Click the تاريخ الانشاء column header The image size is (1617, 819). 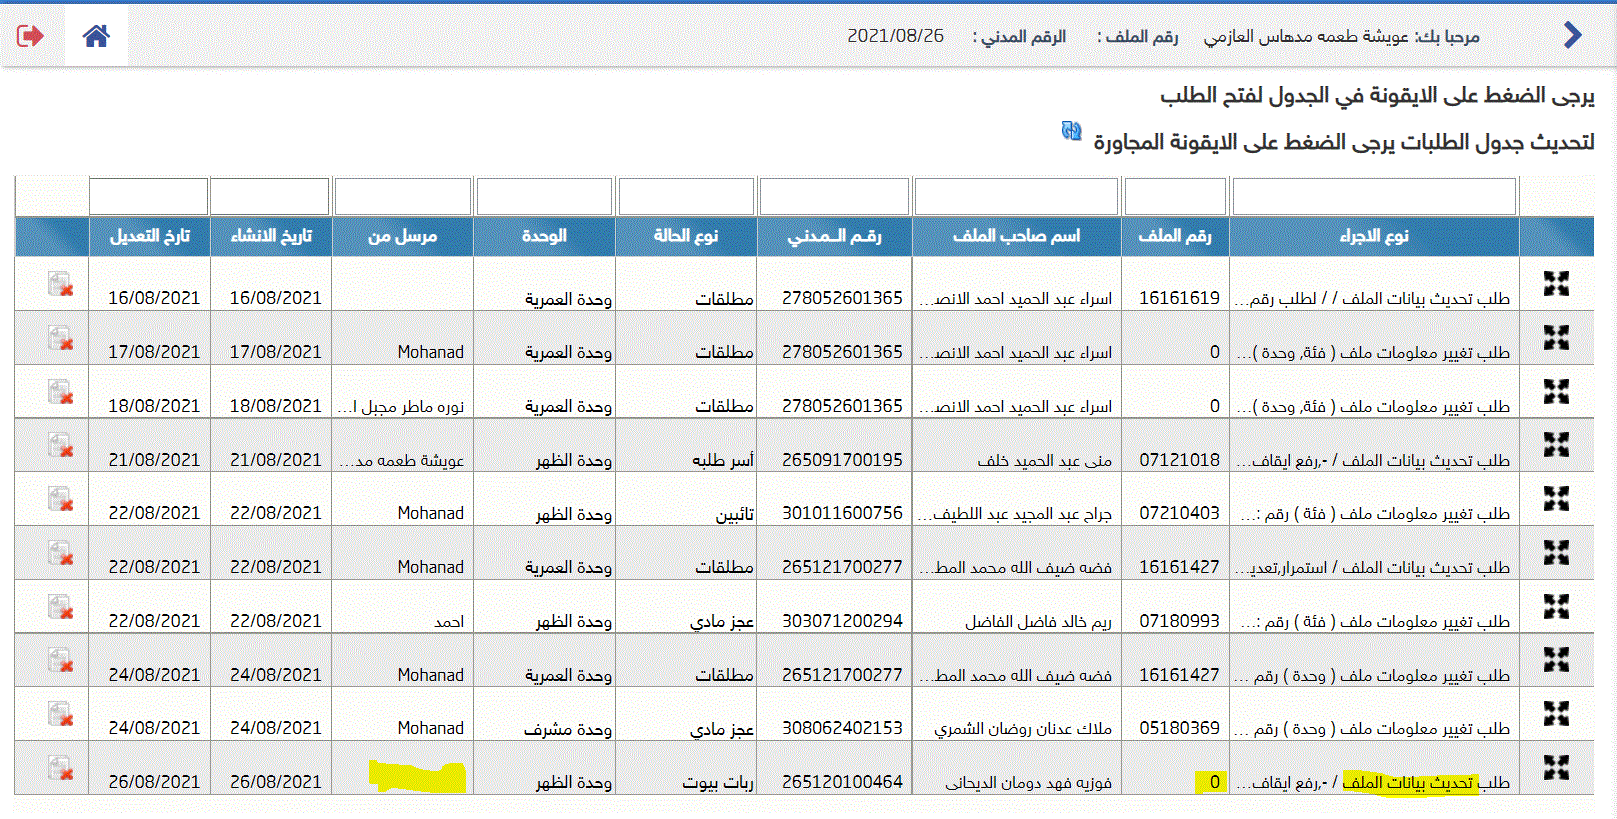271,236
